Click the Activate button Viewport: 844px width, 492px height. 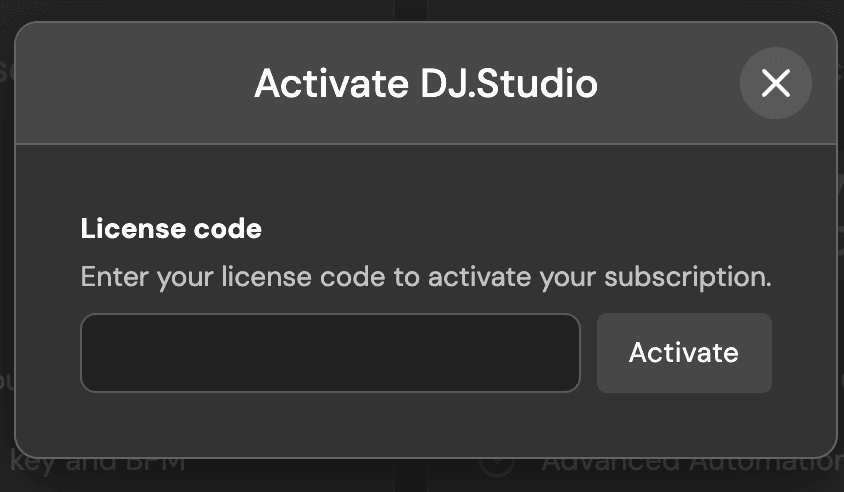(684, 353)
